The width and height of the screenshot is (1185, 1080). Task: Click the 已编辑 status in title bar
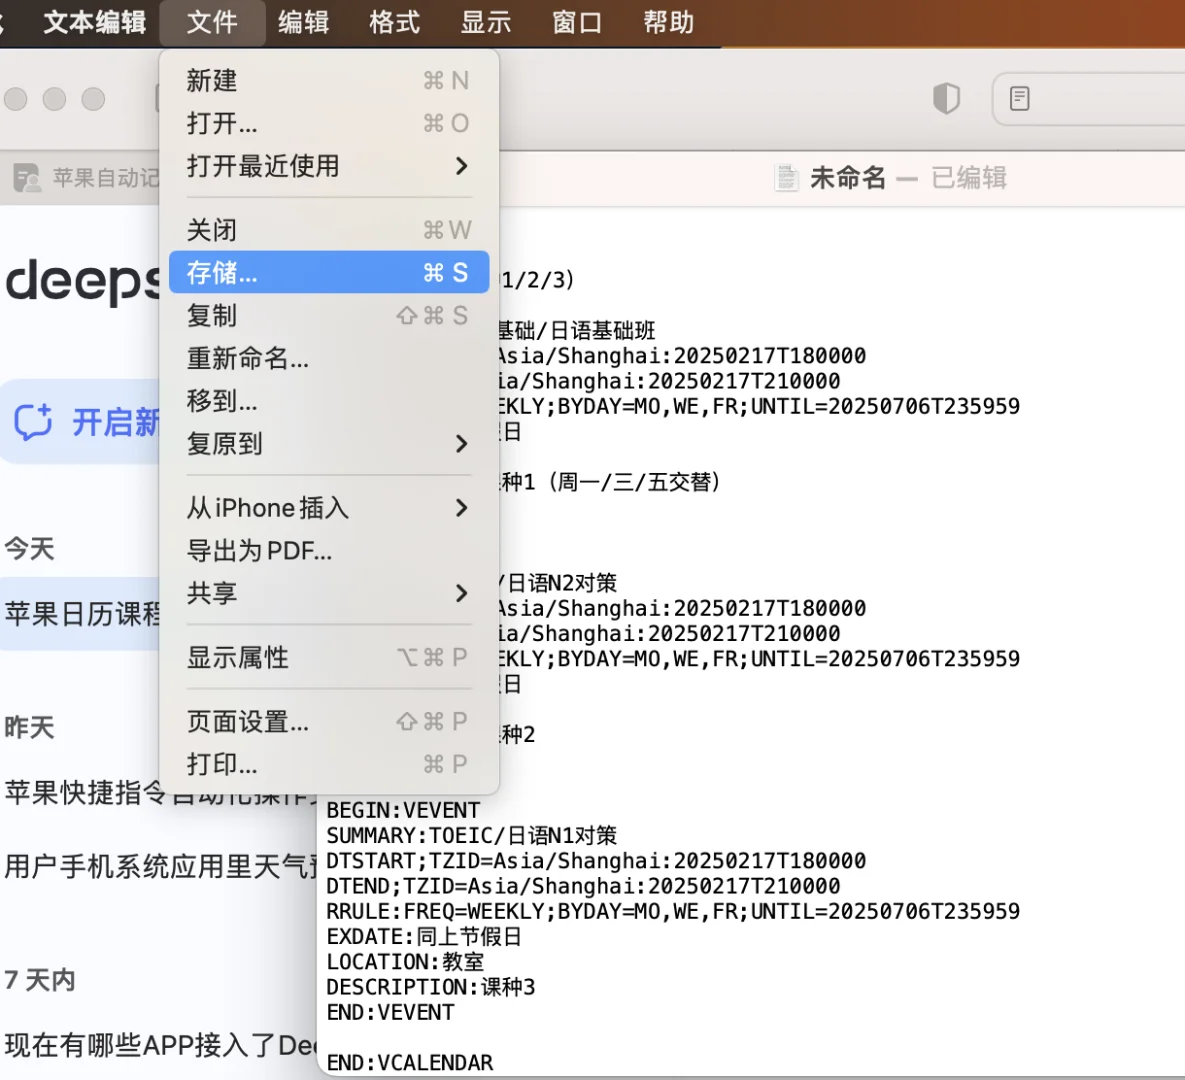pyautogui.click(x=969, y=178)
